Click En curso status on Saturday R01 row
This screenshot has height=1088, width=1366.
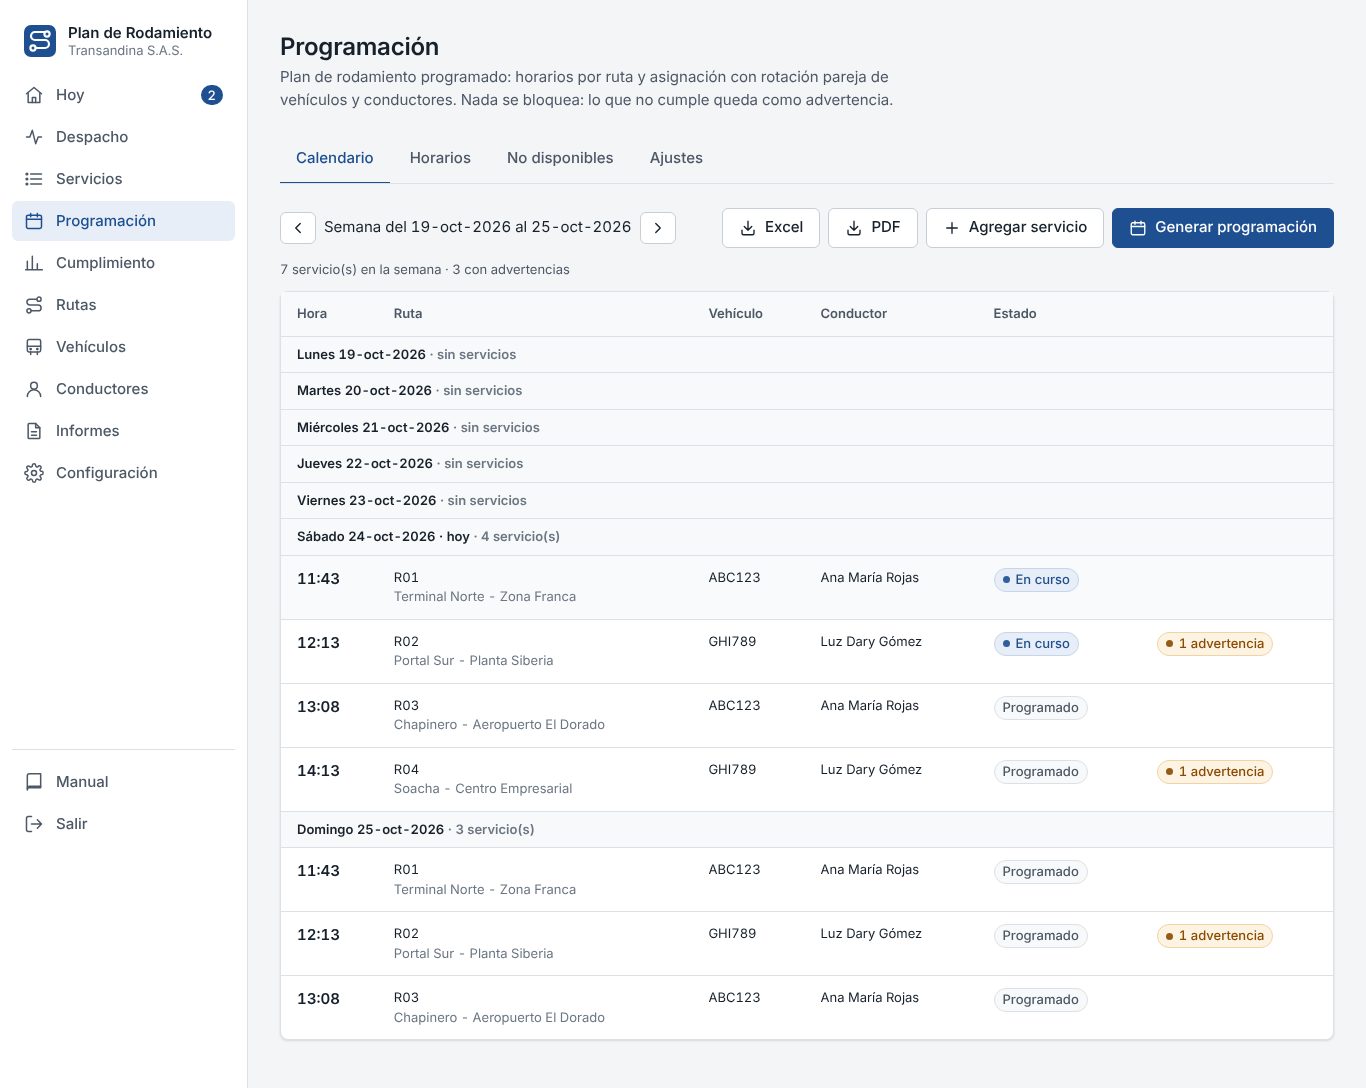point(1036,580)
